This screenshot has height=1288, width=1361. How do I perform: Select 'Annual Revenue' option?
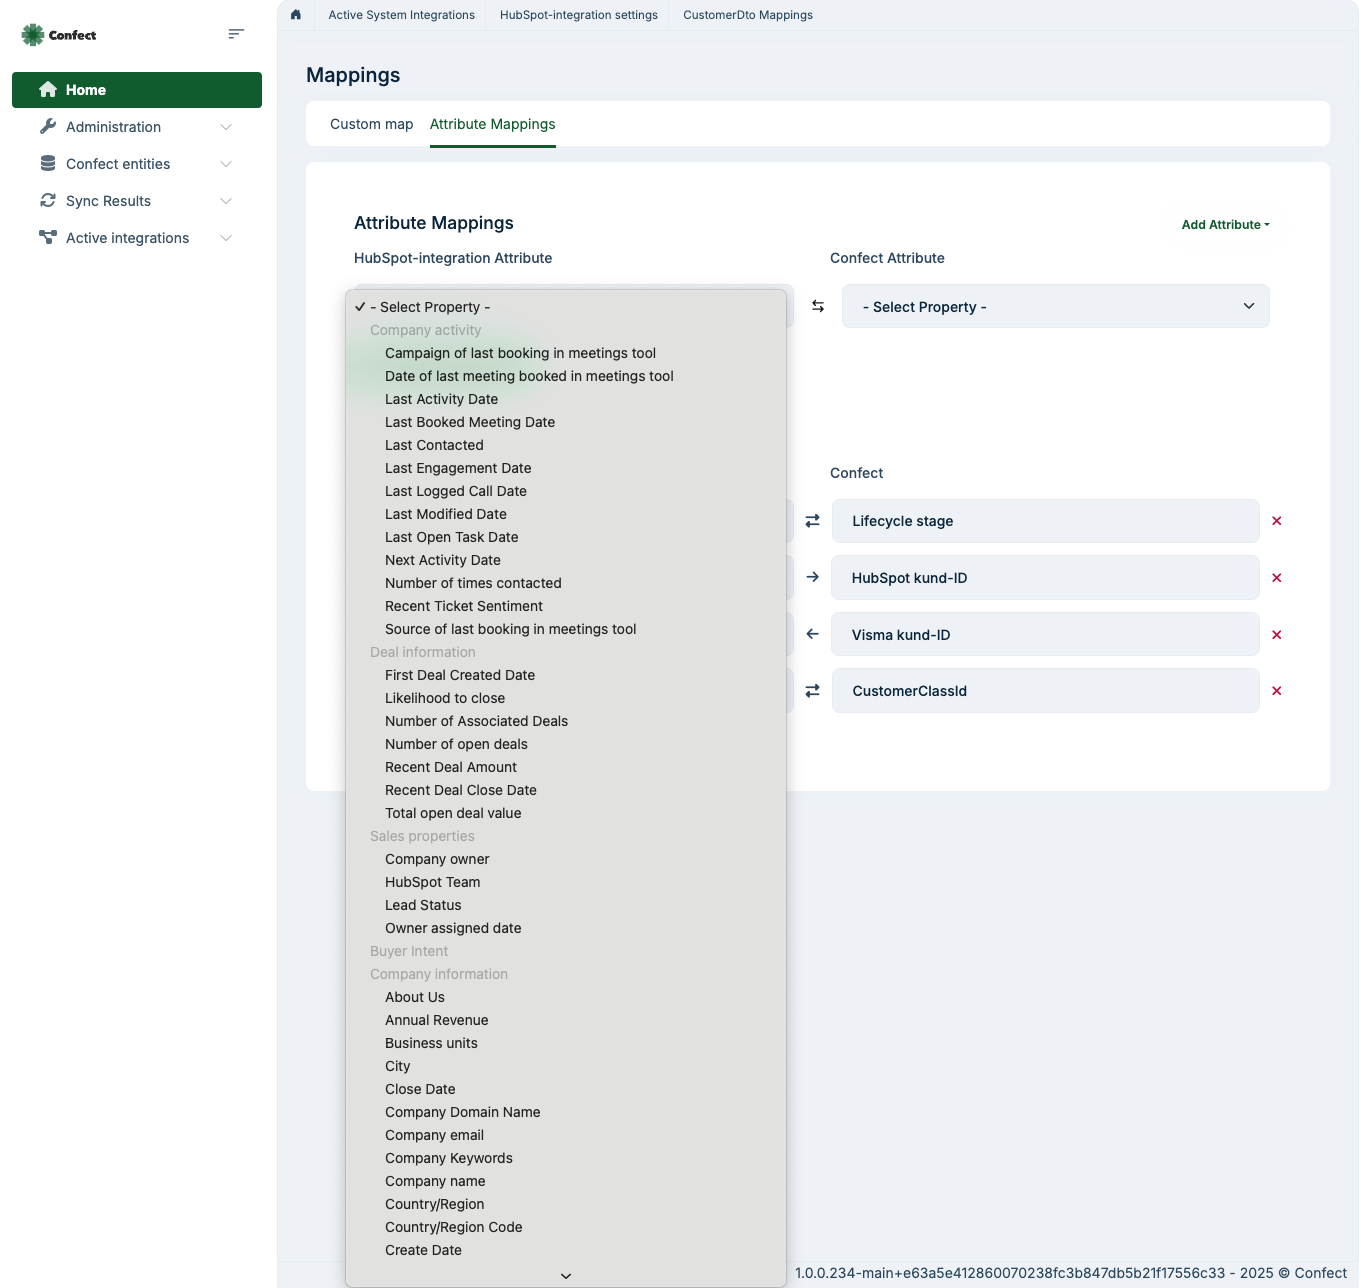click(565, 1020)
